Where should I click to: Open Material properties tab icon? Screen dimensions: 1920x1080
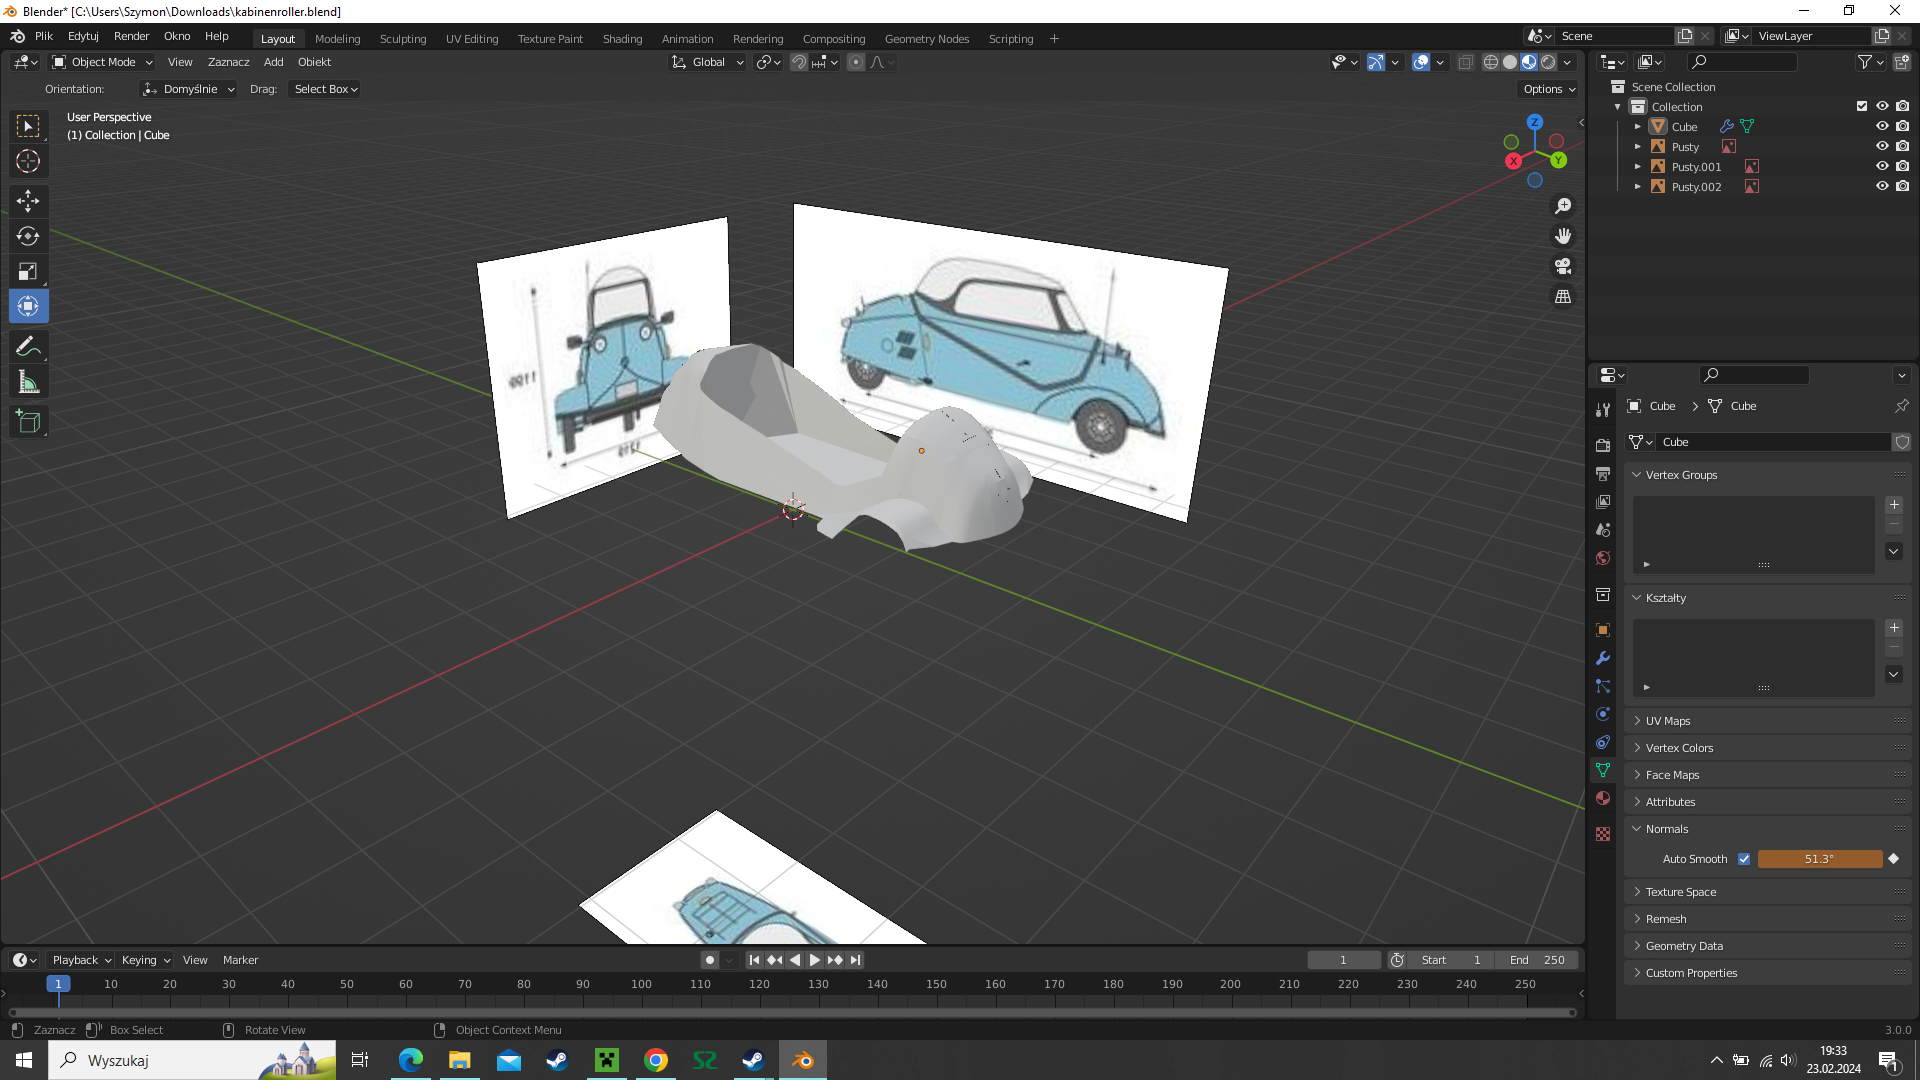click(x=1603, y=798)
